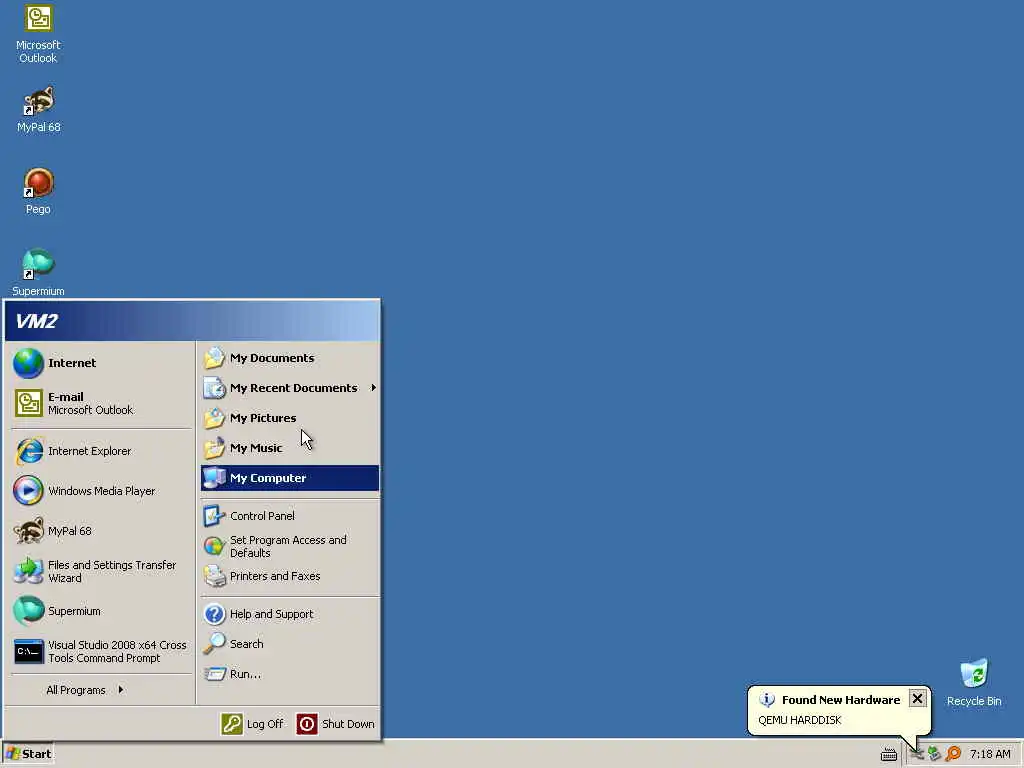
Task: Launch Supermium from the Start menu list
Action: pos(102,611)
